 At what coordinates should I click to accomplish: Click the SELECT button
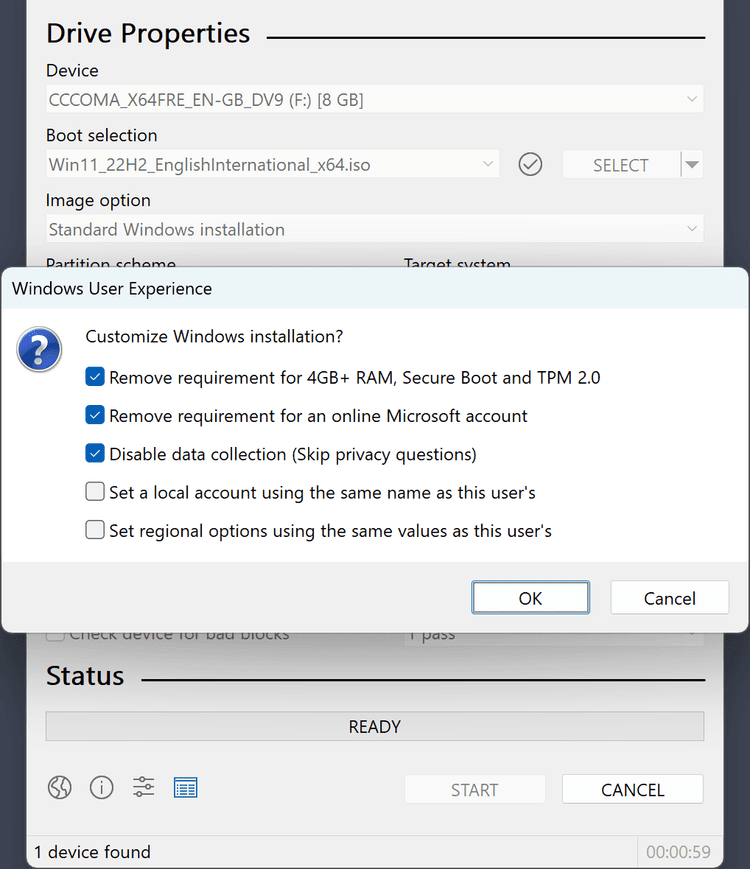(x=620, y=165)
